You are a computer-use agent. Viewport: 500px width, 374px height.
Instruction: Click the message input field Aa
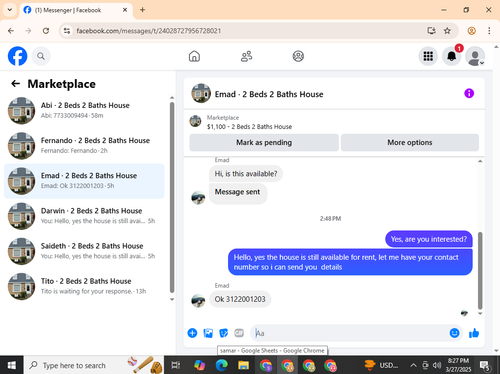(350, 333)
